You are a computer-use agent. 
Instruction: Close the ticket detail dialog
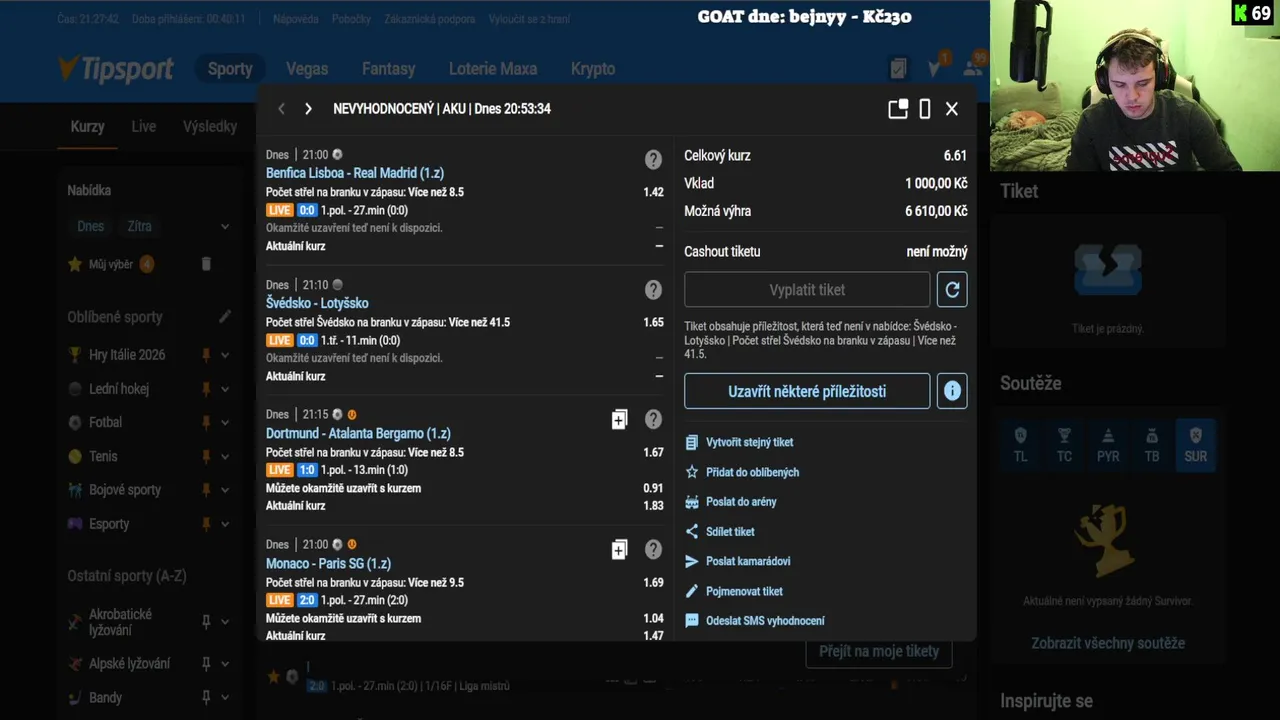click(952, 109)
